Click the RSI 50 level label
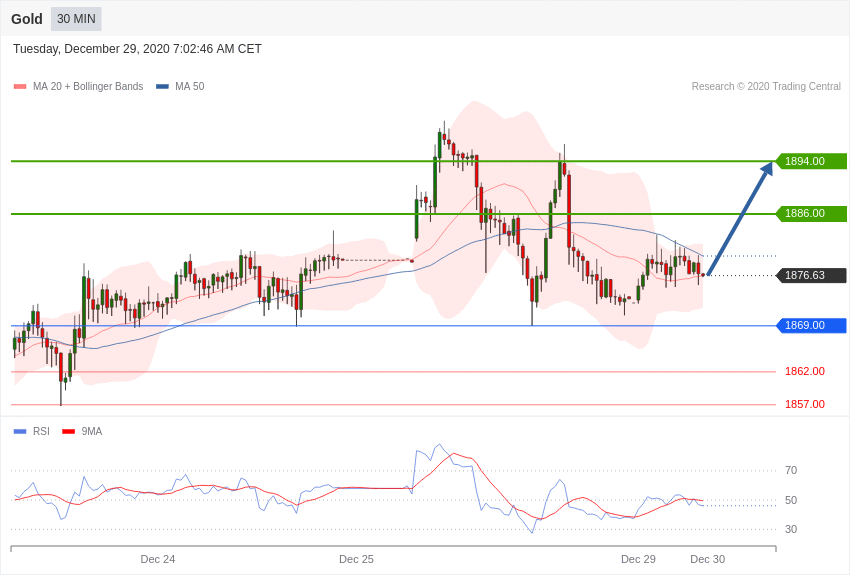 (791, 500)
